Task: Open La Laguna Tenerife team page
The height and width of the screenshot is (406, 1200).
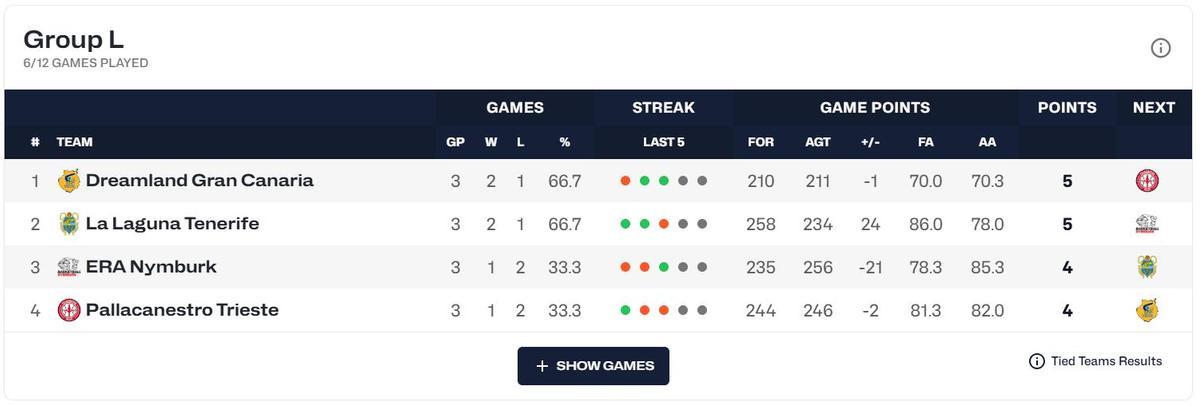Action: click(x=172, y=224)
